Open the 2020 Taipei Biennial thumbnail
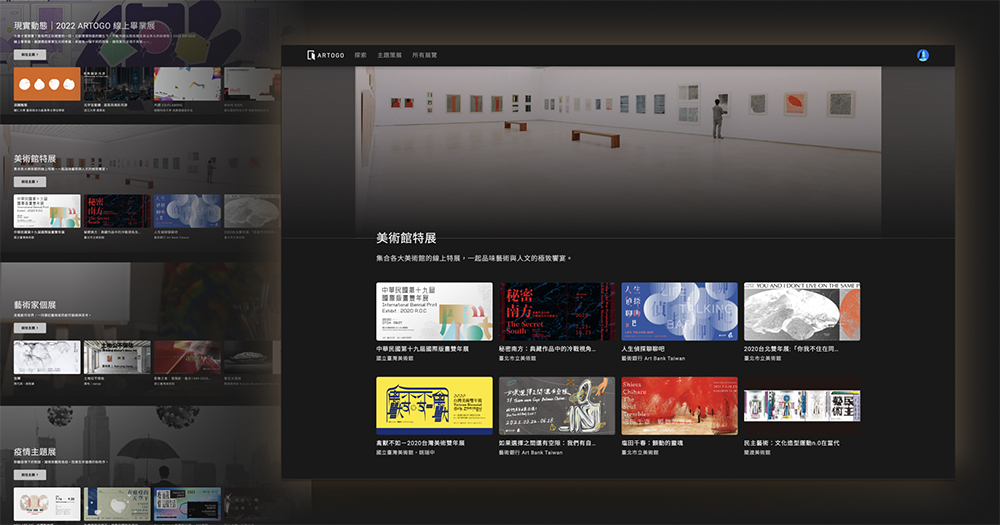1000x525 pixels. tap(802, 311)
